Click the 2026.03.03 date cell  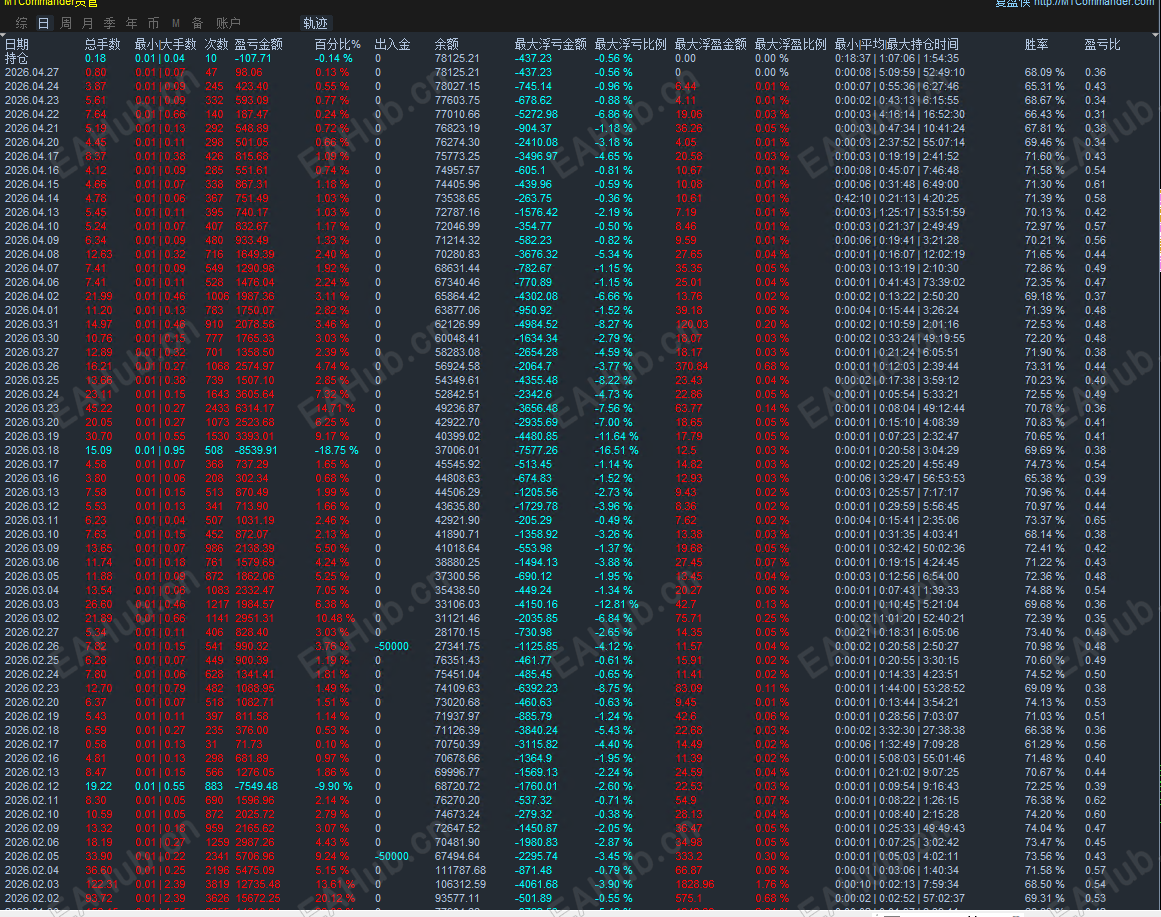pyautogui.click(x=32, y=604)
